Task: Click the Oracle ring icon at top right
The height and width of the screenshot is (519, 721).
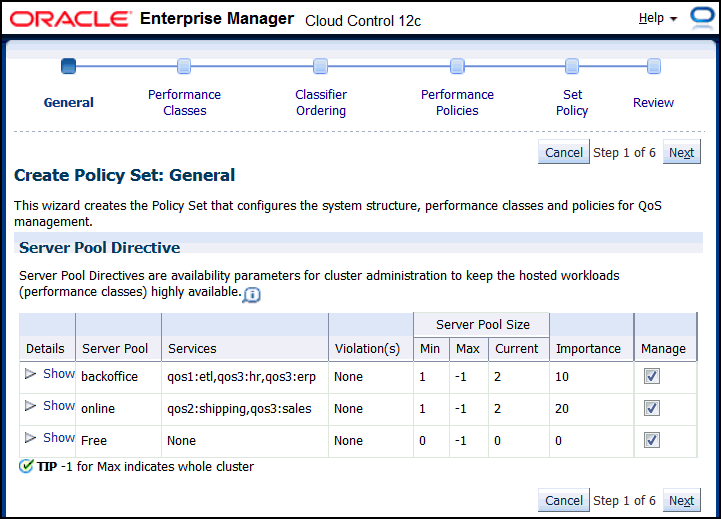Action: (x=703, y=17)
